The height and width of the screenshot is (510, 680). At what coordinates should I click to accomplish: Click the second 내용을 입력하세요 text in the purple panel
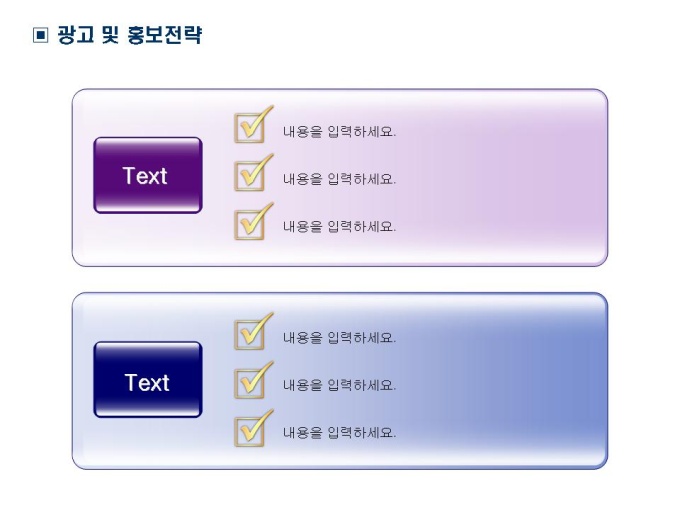click(339, 179)
